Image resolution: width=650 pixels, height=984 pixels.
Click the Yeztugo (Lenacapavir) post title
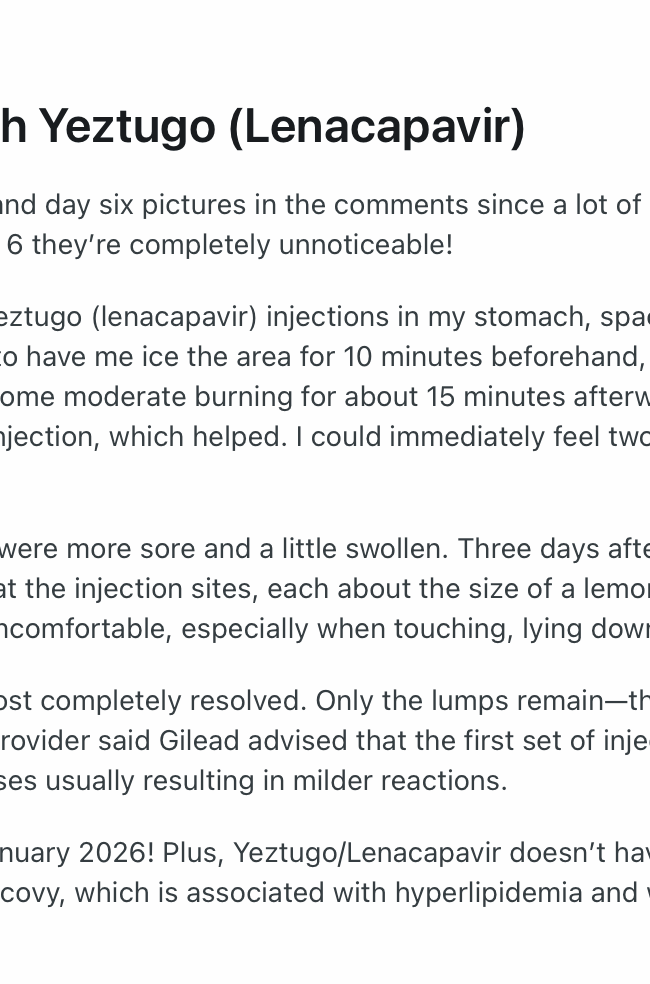point(265,126)
